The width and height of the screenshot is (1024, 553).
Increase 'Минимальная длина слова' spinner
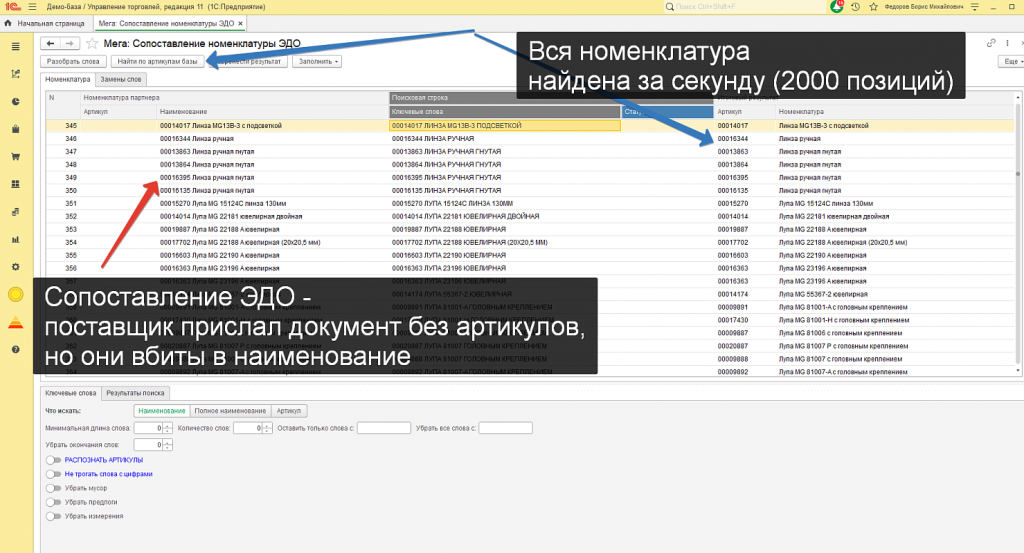click(167, 426)
